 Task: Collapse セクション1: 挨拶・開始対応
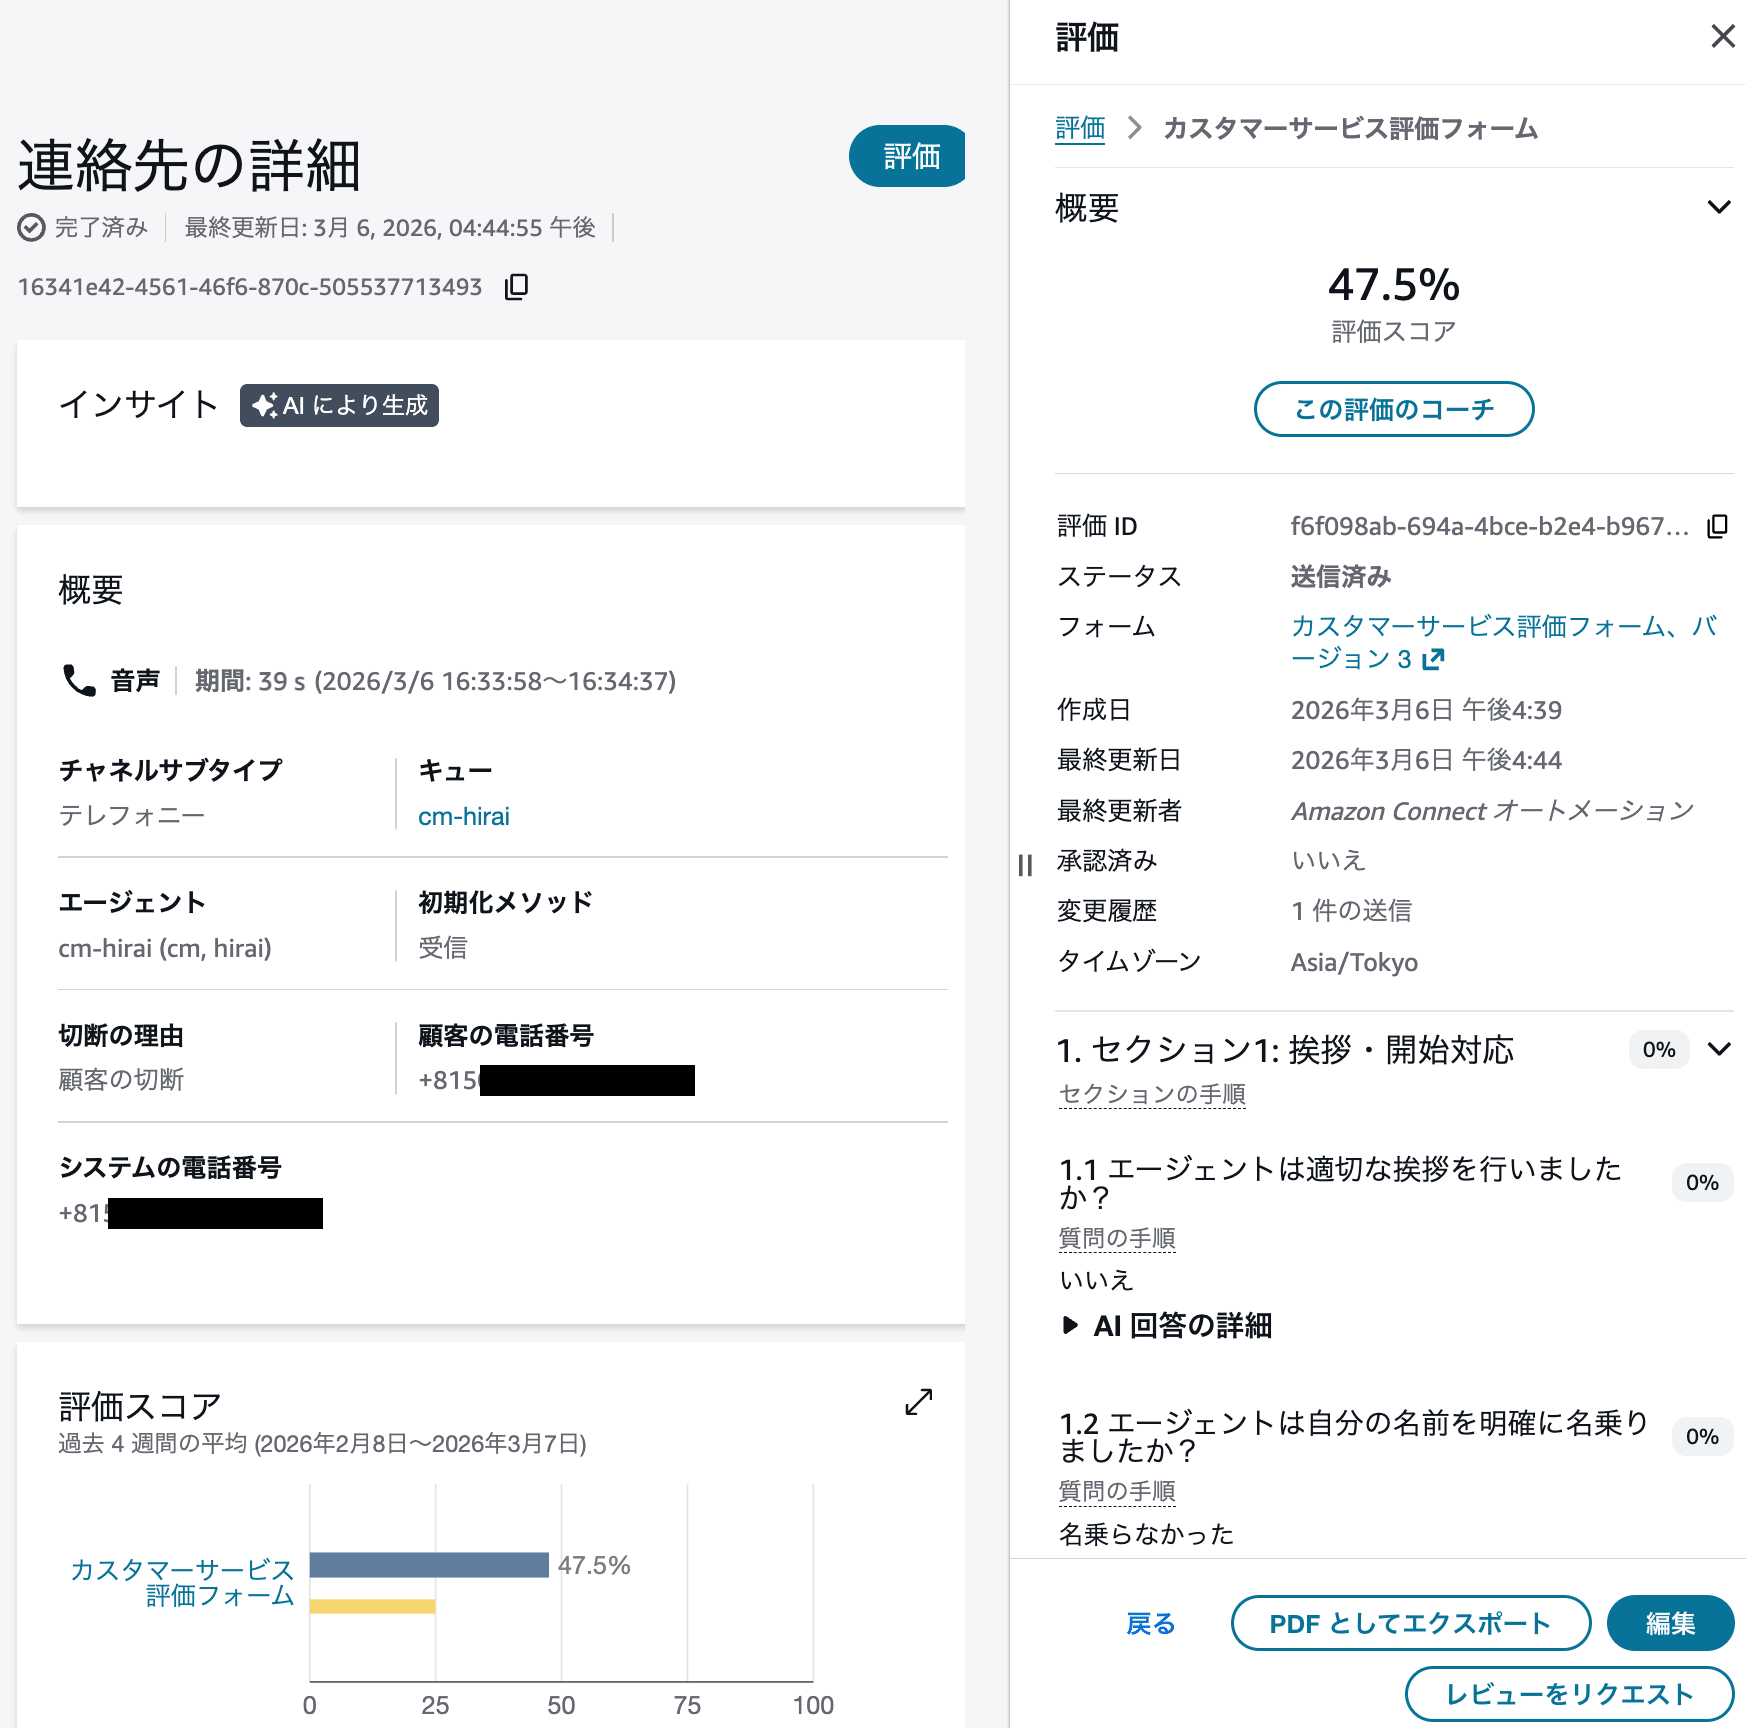[x=1720, y=1050]
